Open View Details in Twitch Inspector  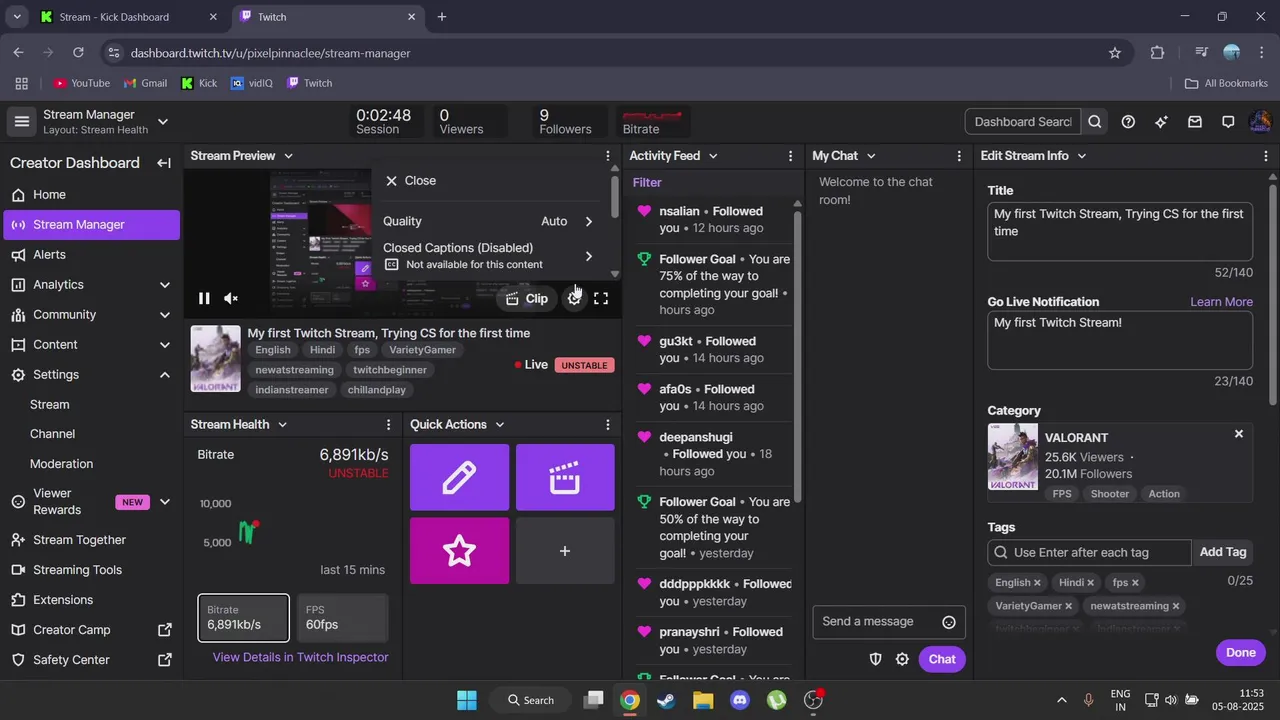(300, 657)
